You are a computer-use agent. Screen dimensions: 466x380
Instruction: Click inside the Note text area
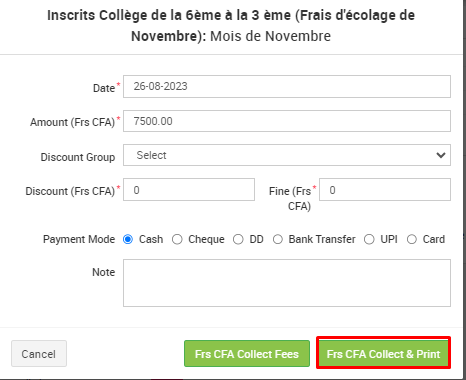tap(287, 283)
